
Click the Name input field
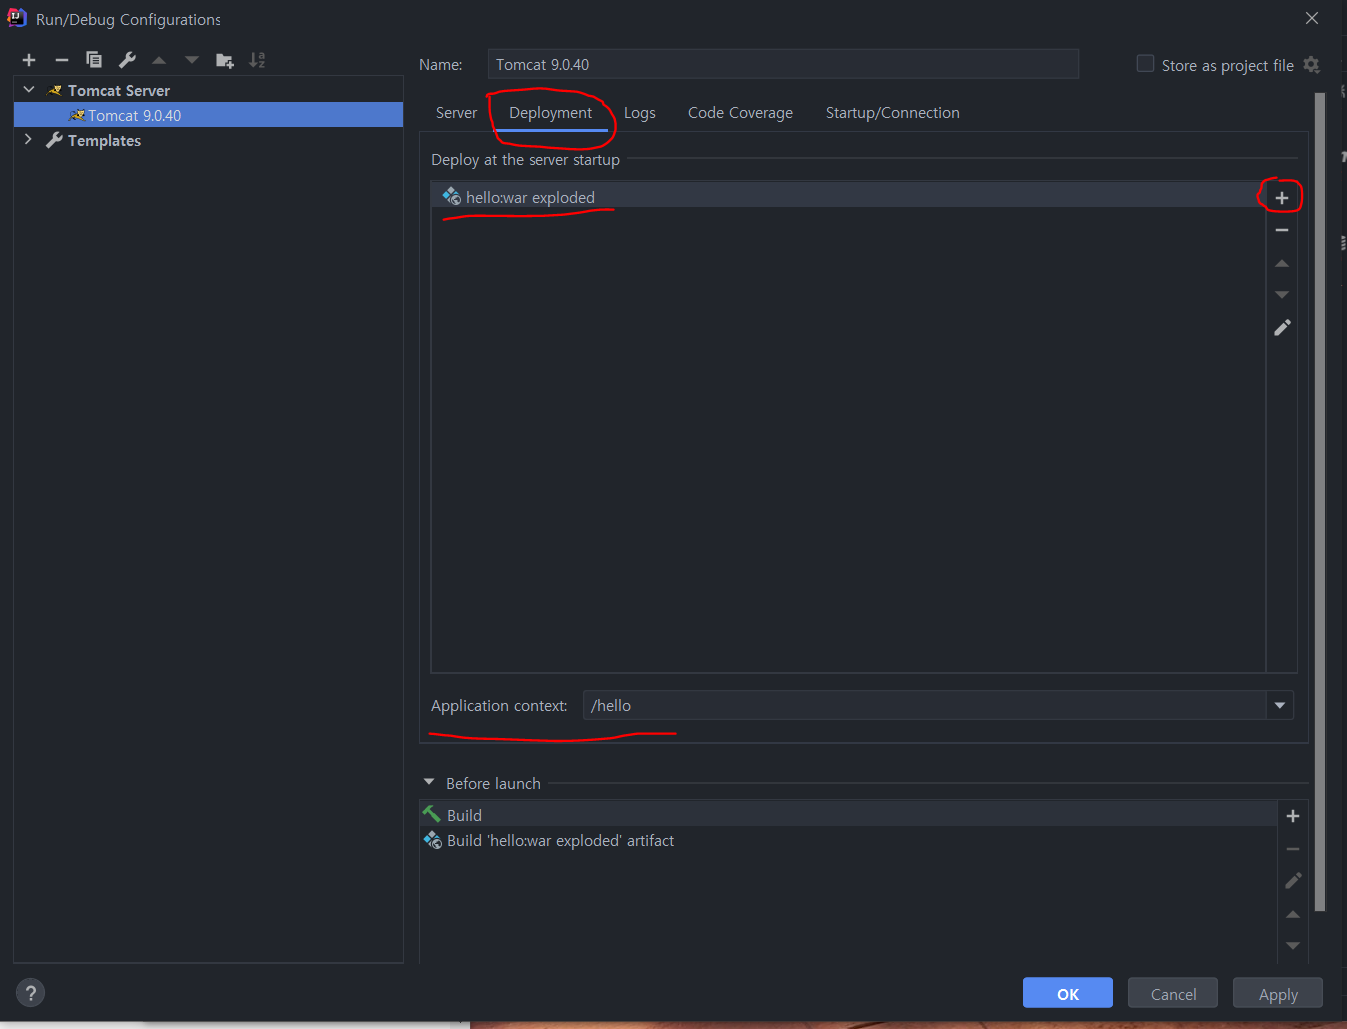click(x=783, y=64)
